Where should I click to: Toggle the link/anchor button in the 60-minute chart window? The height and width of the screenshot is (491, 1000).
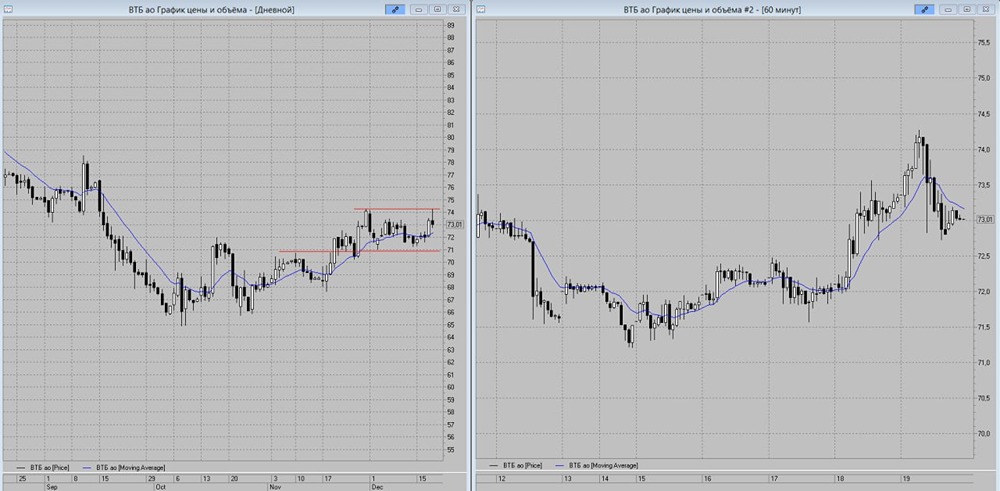point(924,9)
